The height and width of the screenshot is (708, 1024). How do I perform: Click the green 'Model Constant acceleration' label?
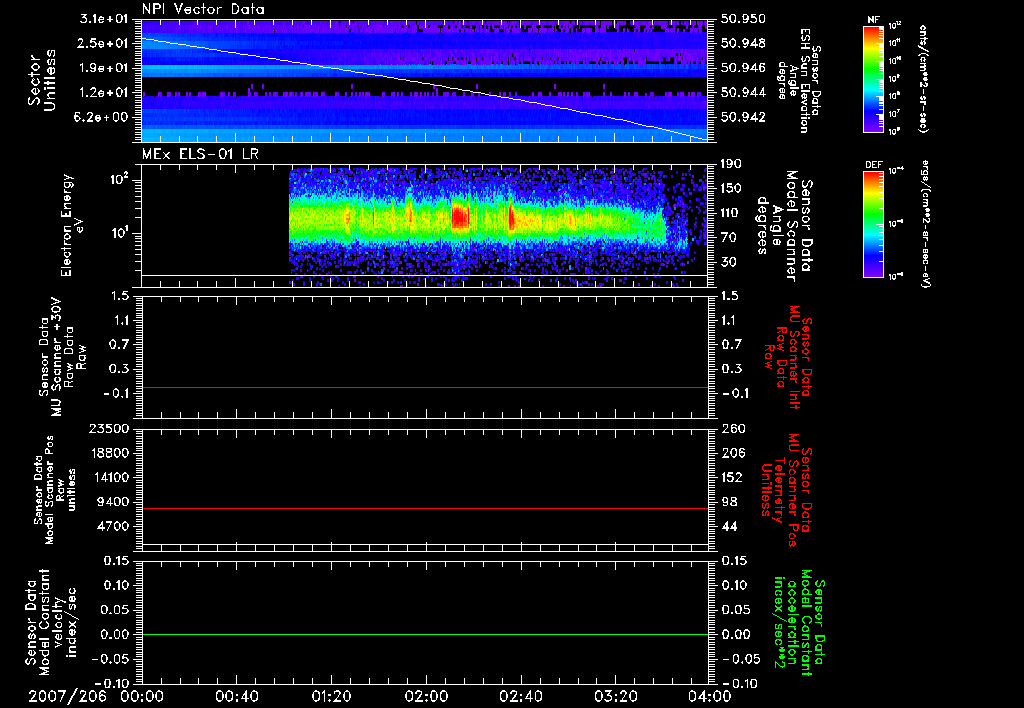[798, 622]
